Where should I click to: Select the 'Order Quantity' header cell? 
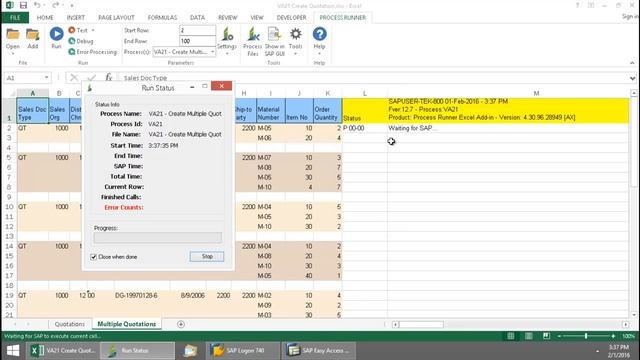tap(327, 111)
